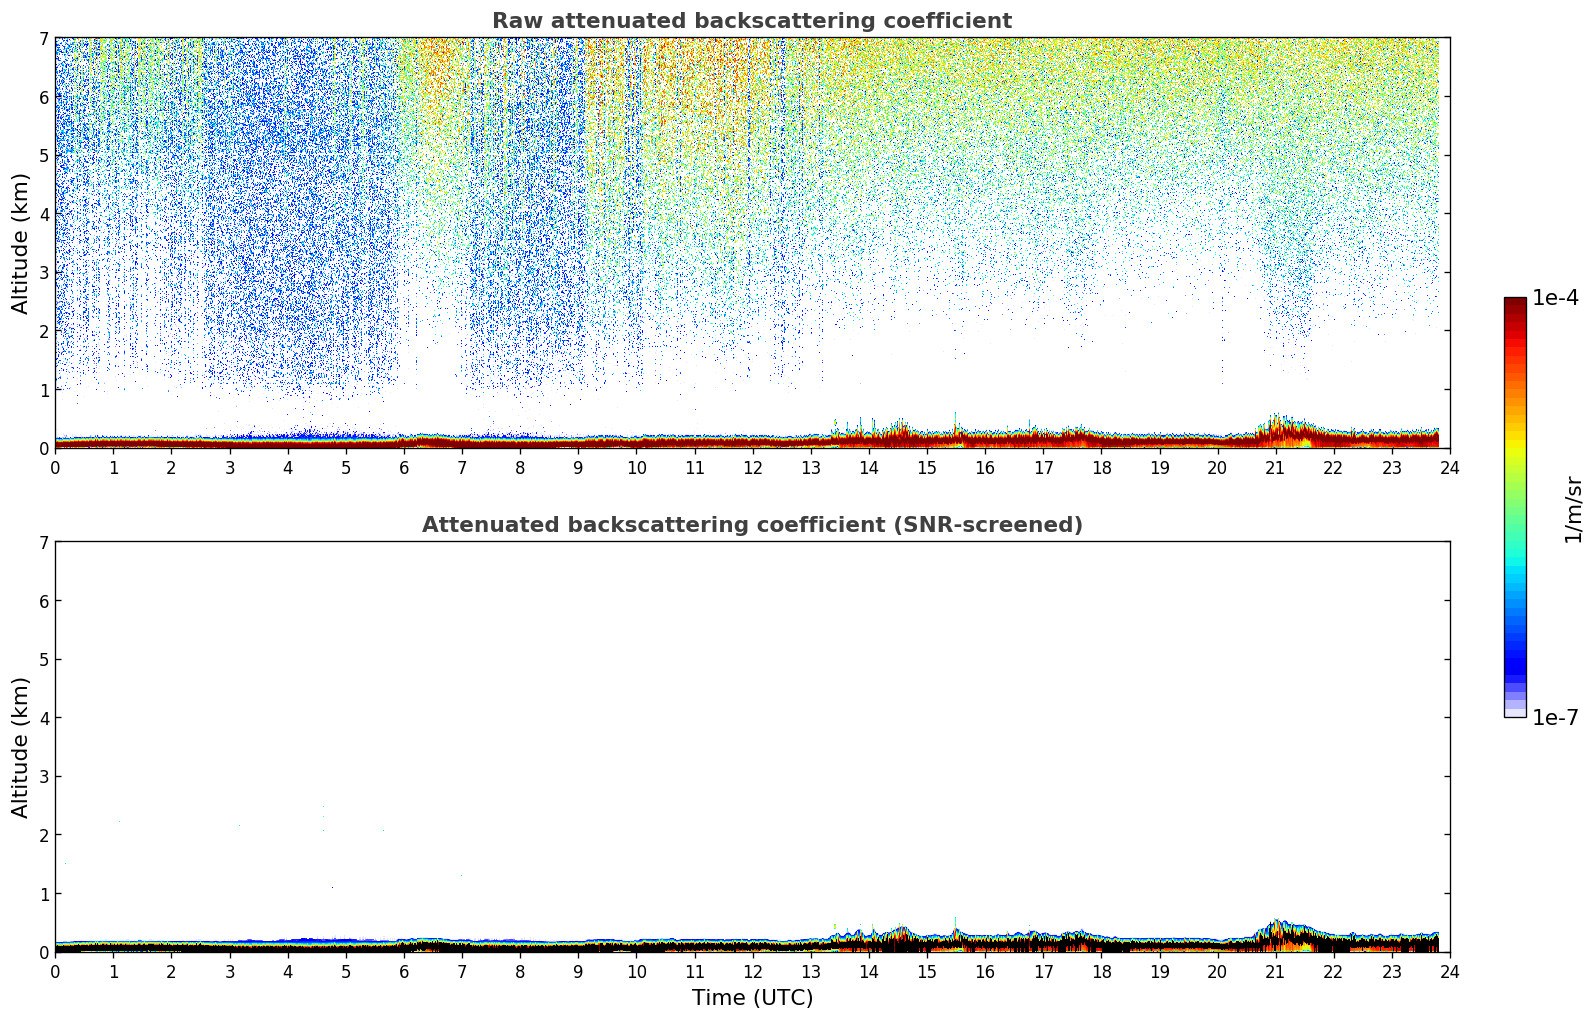The image size is (1595, 1020).
Task: Click the '1/m/sr' colorbar unit label
Action: (1573, 508)
